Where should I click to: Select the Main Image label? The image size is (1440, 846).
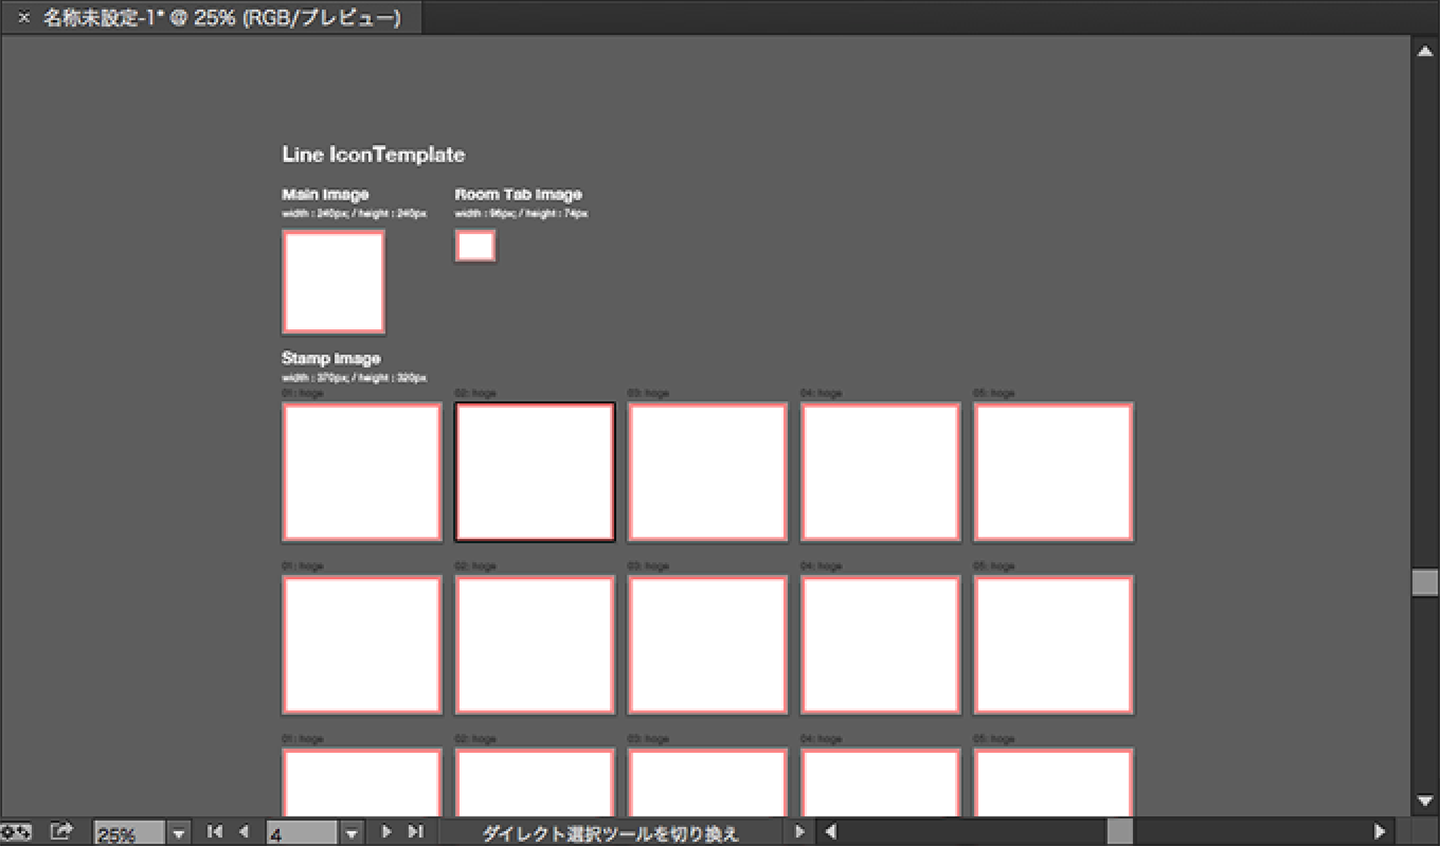coord(325,194)
